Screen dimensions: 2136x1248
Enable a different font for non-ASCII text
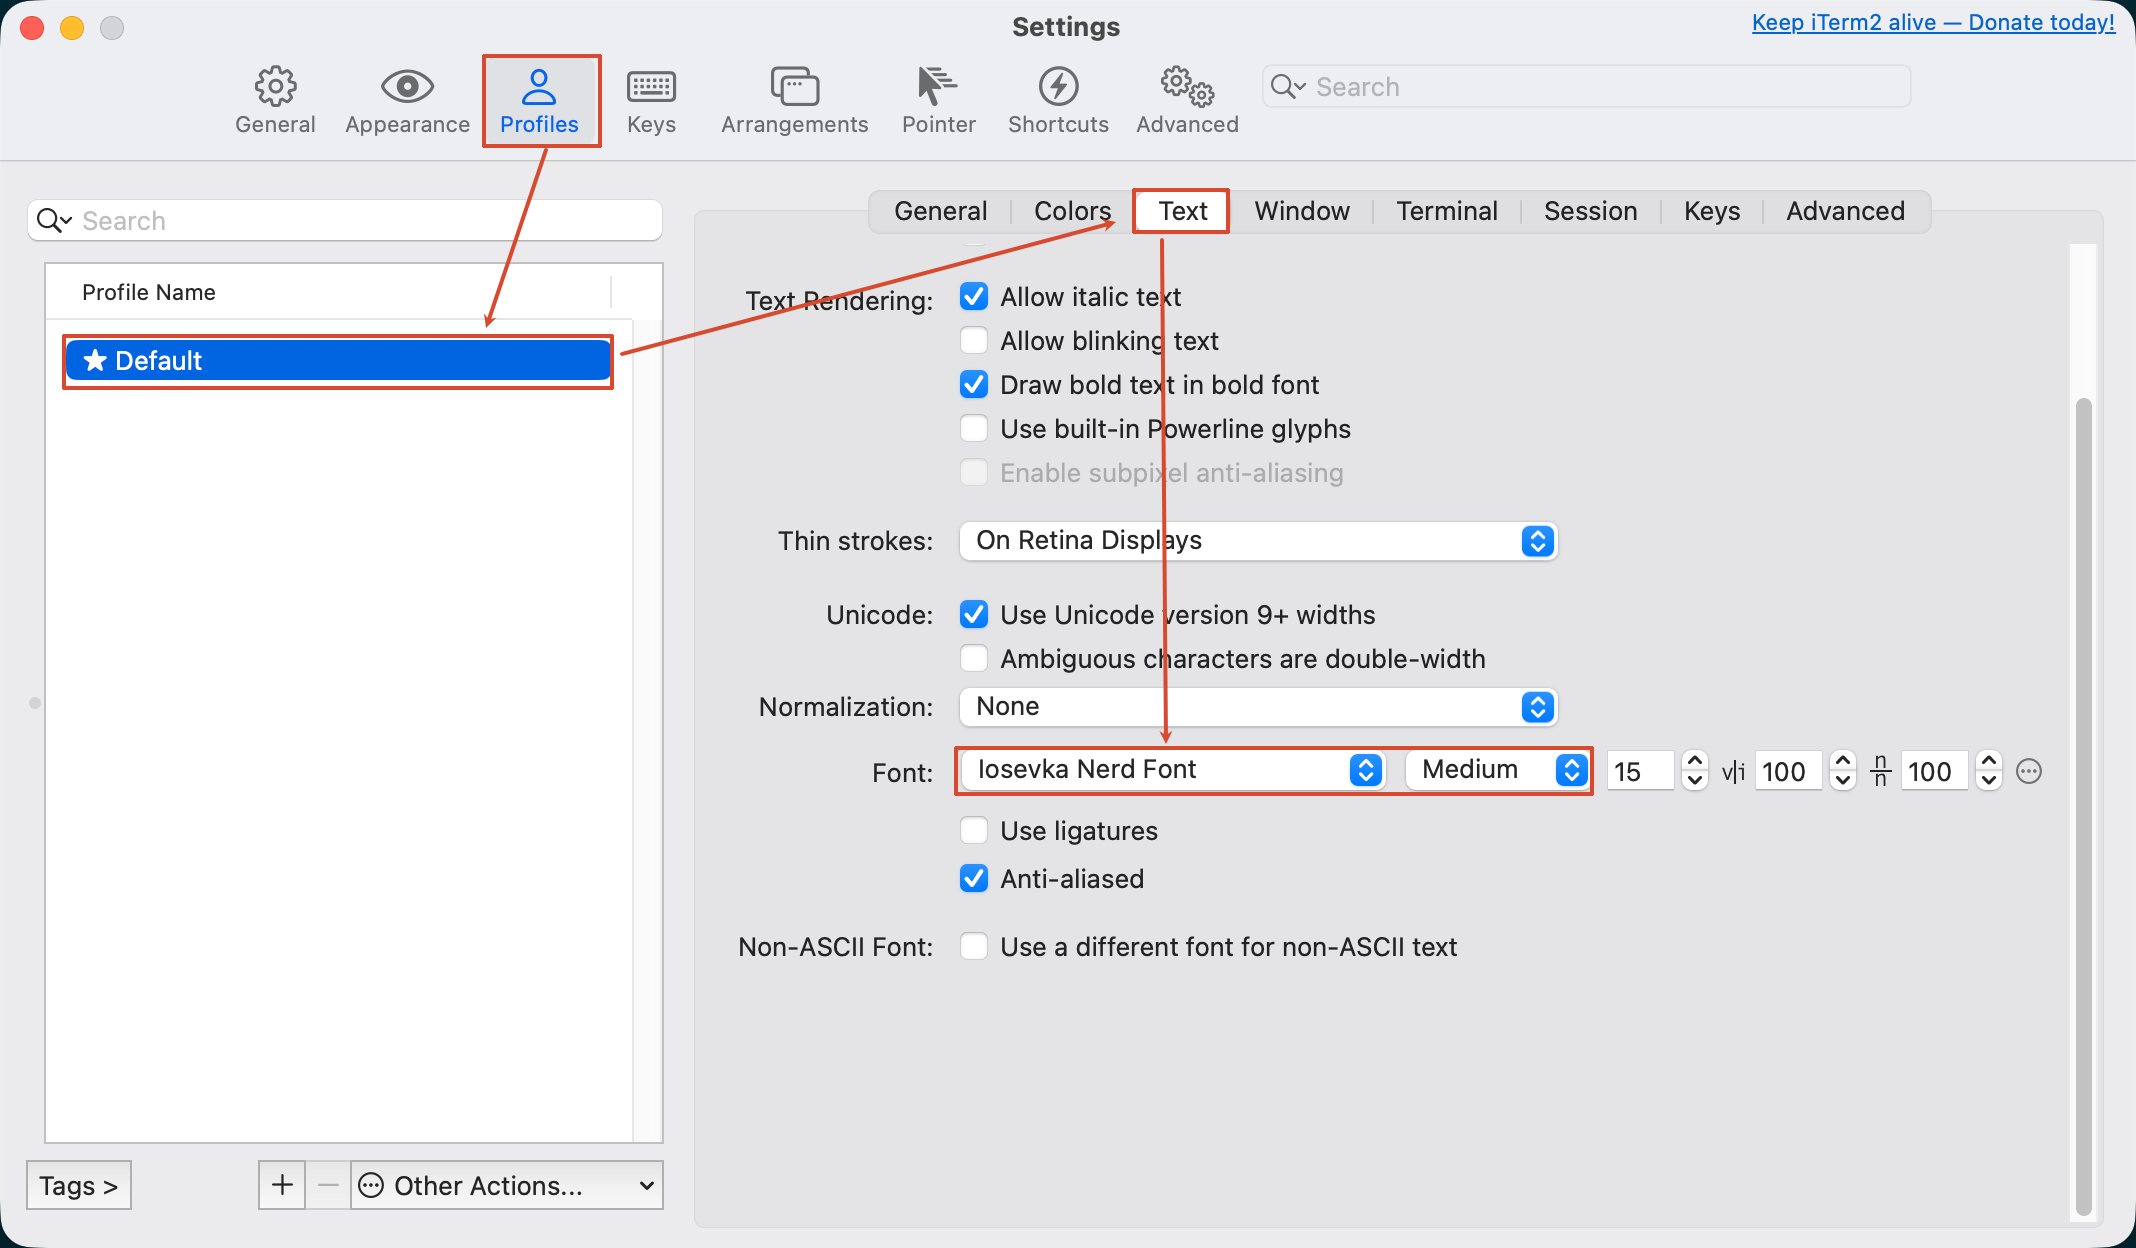(974, 947)
